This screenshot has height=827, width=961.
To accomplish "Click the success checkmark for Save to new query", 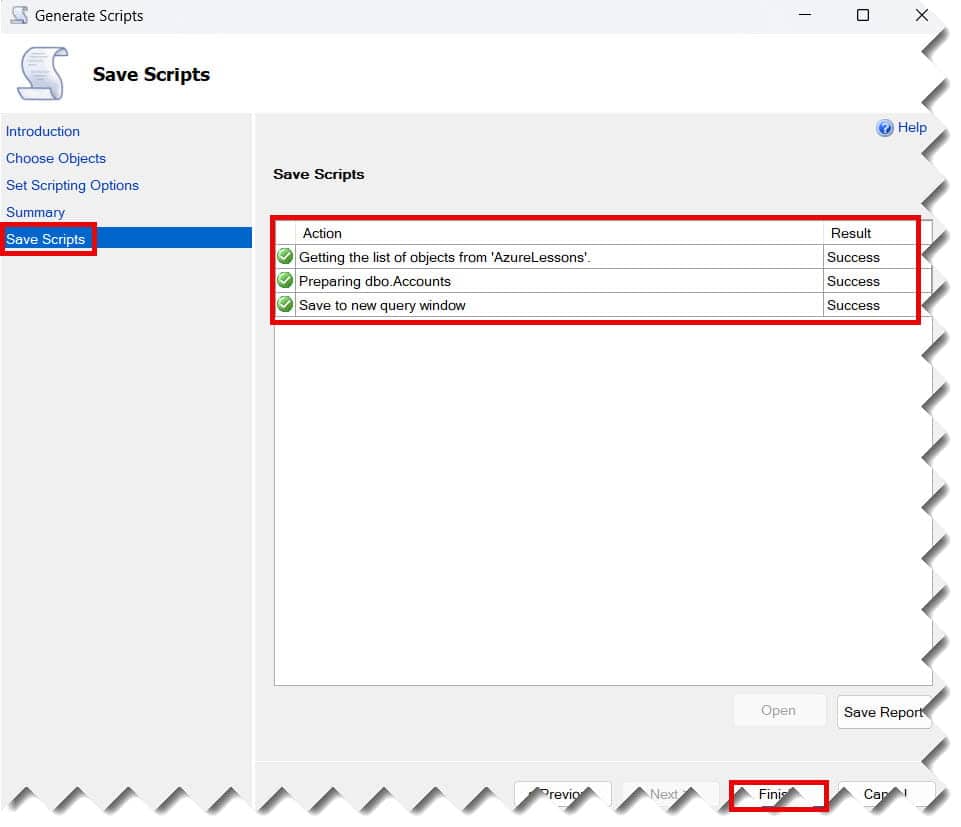I will [285, 305].
